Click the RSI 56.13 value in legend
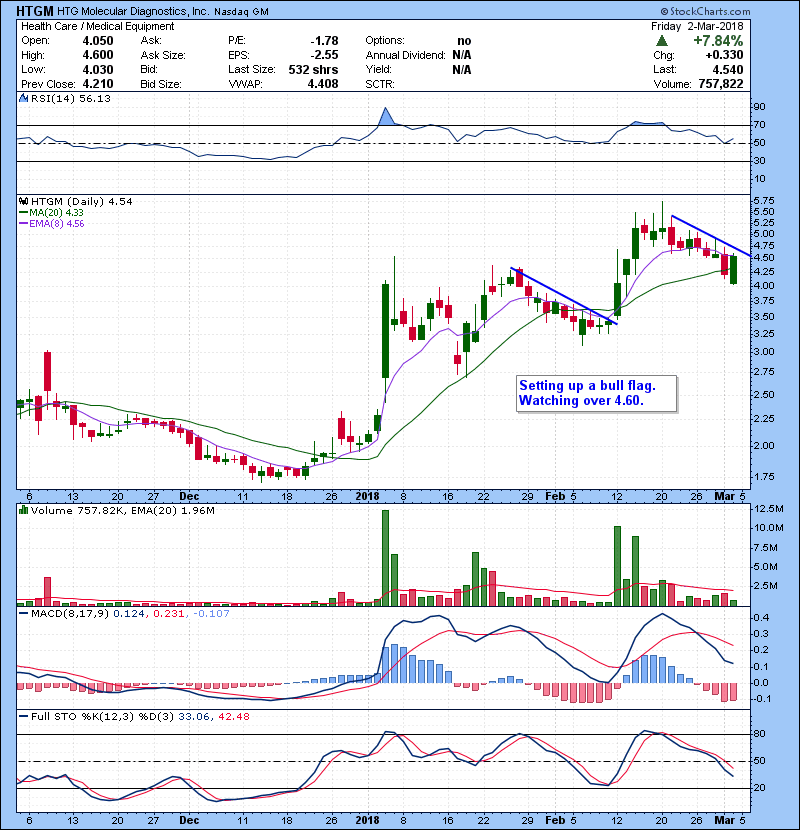800x830 pixels. pos(95,98)
